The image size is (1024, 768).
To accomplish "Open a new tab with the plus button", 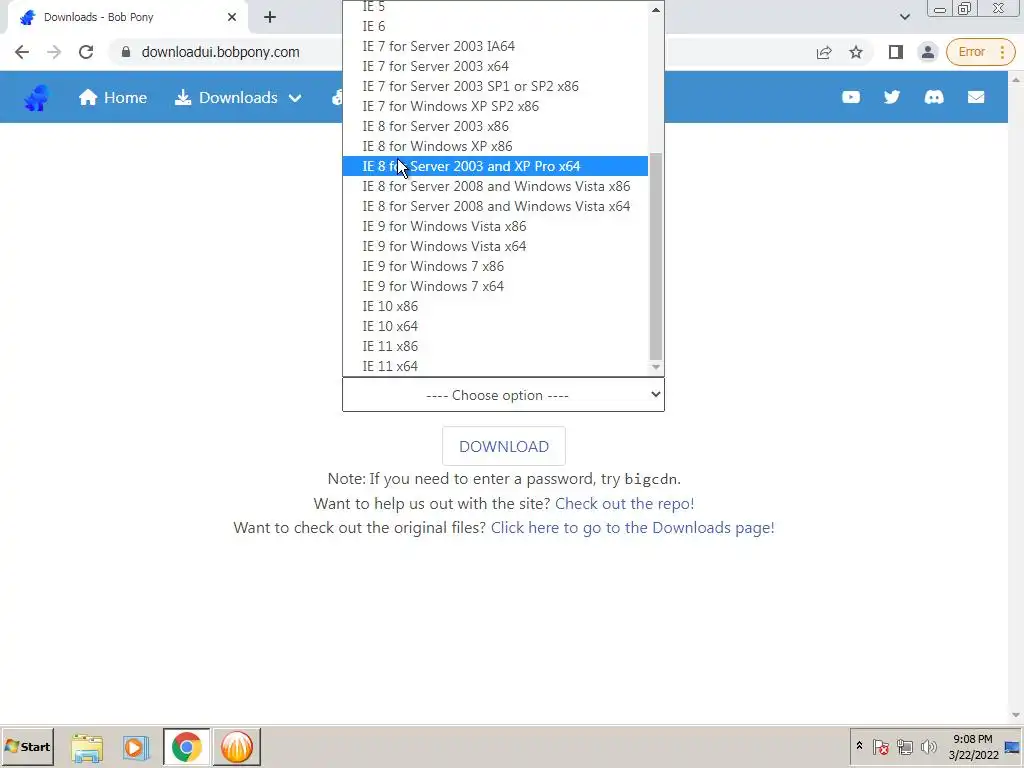I will tap(270, 18).
